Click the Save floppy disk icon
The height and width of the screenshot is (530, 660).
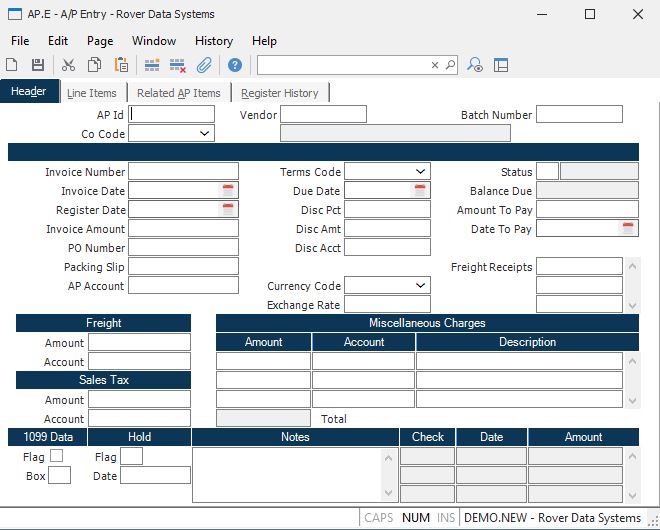38,65
